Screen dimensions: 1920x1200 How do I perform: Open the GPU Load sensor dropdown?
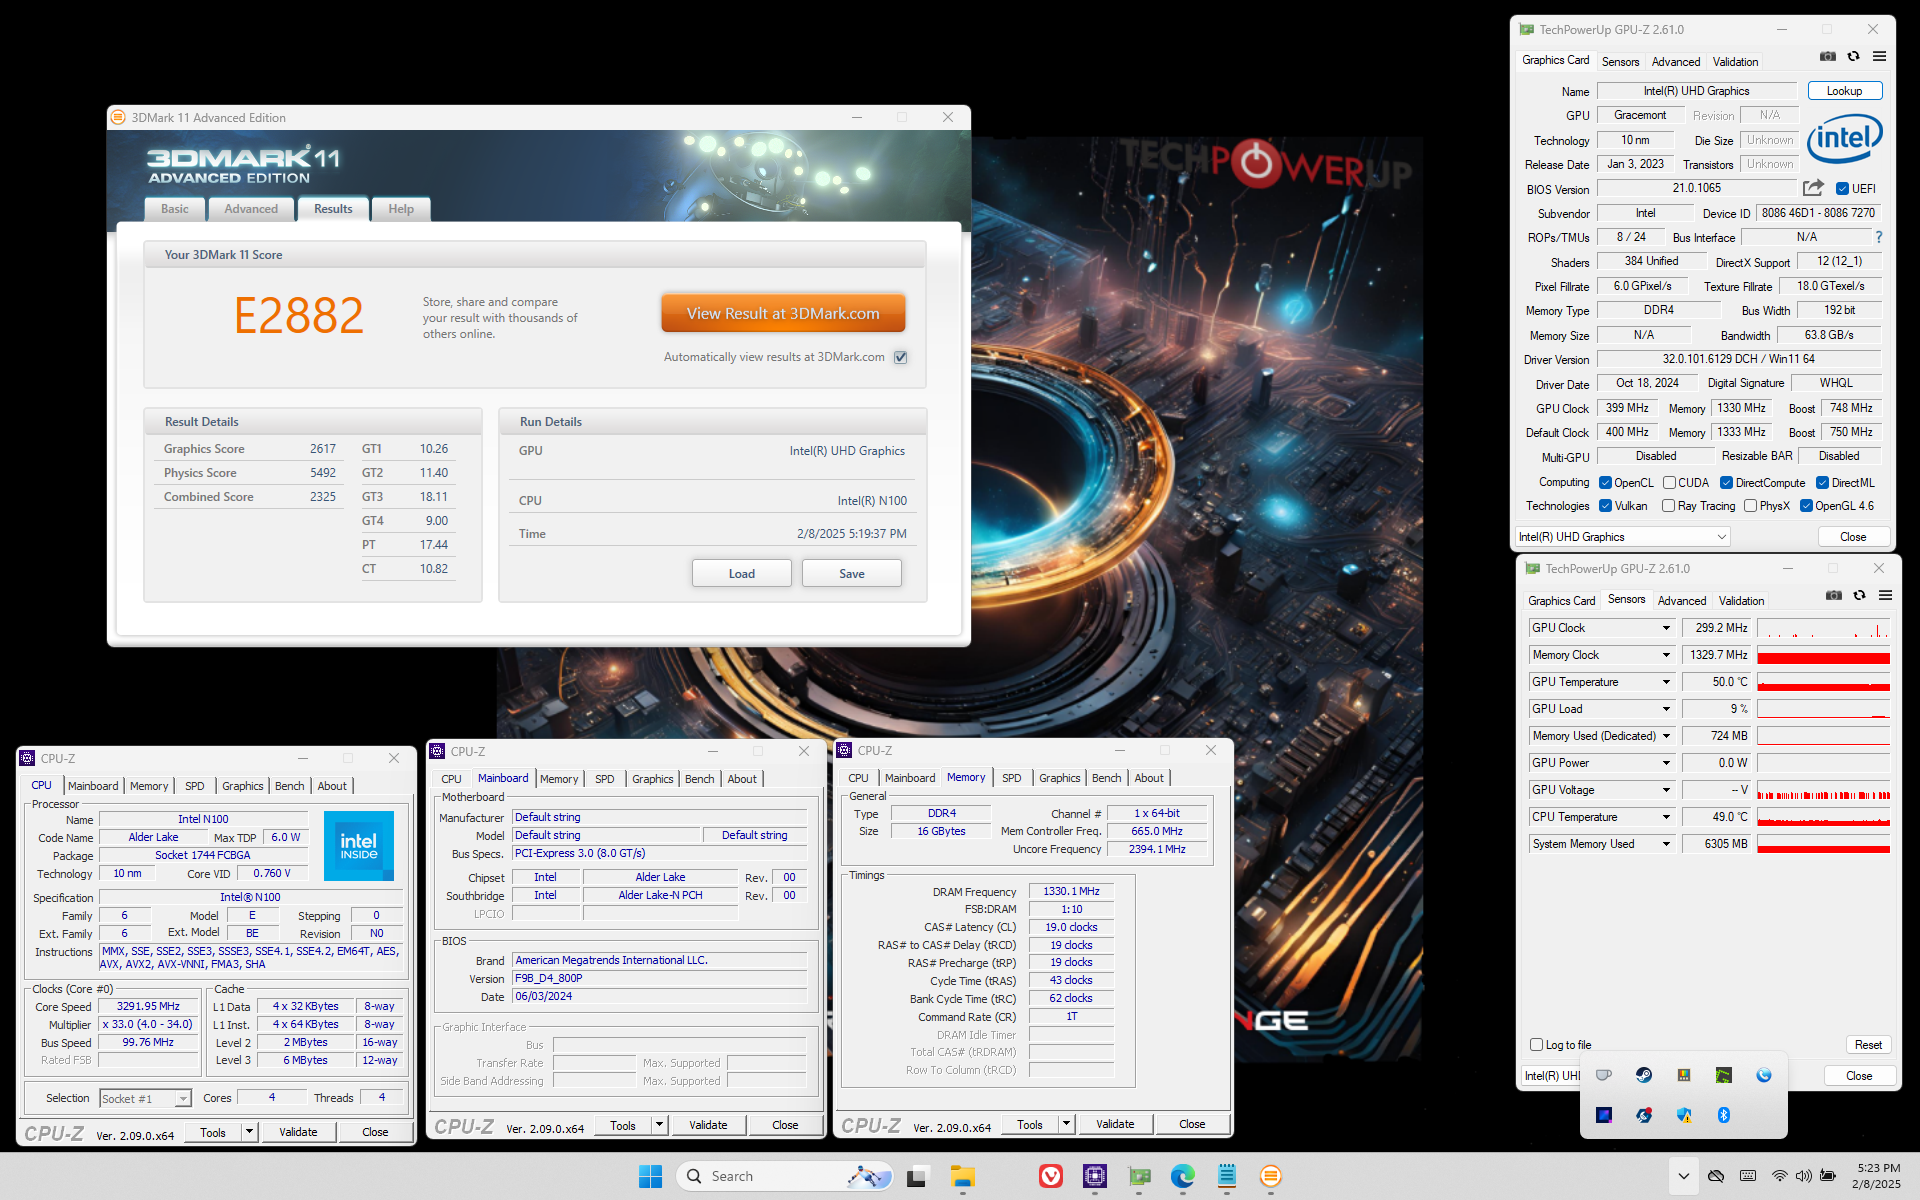1666,709
